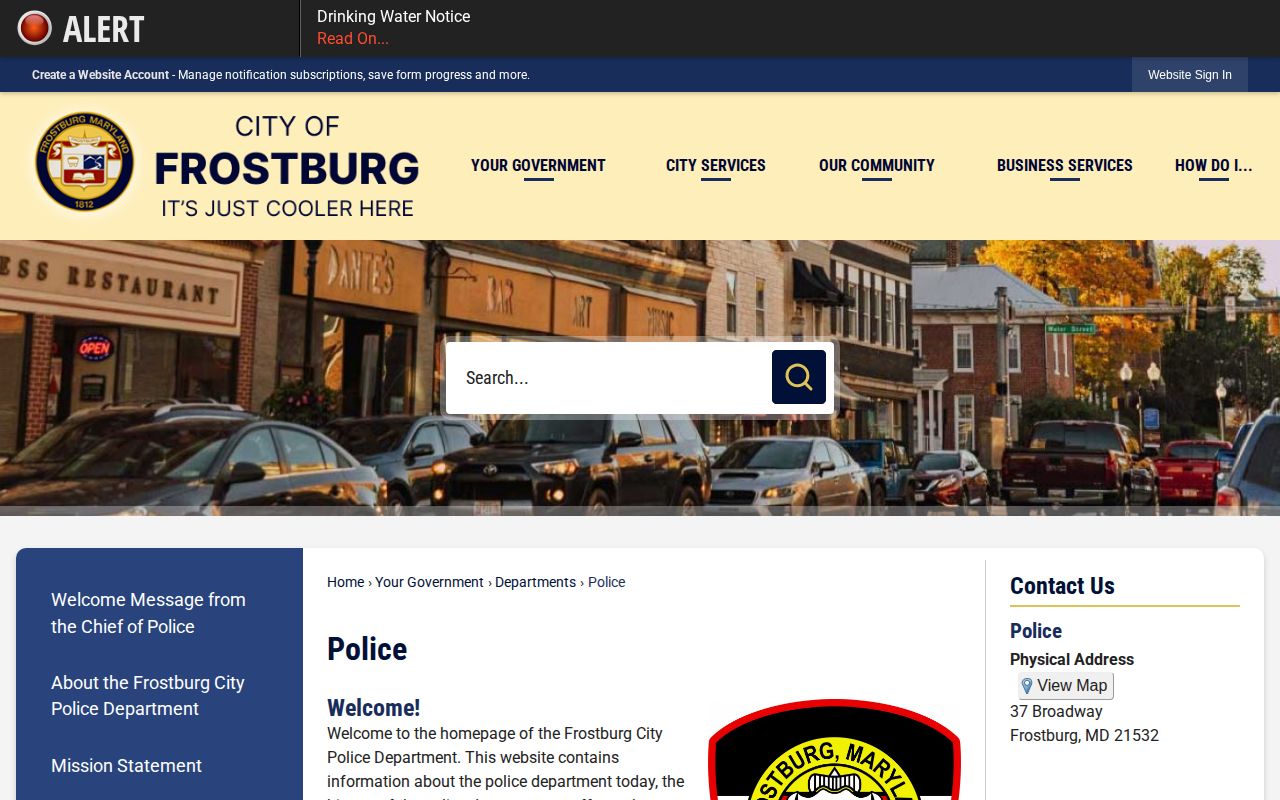Screen dimensions: 1280x800
Task: Click the Frostburg police badge image
Action: coord(834,749)
